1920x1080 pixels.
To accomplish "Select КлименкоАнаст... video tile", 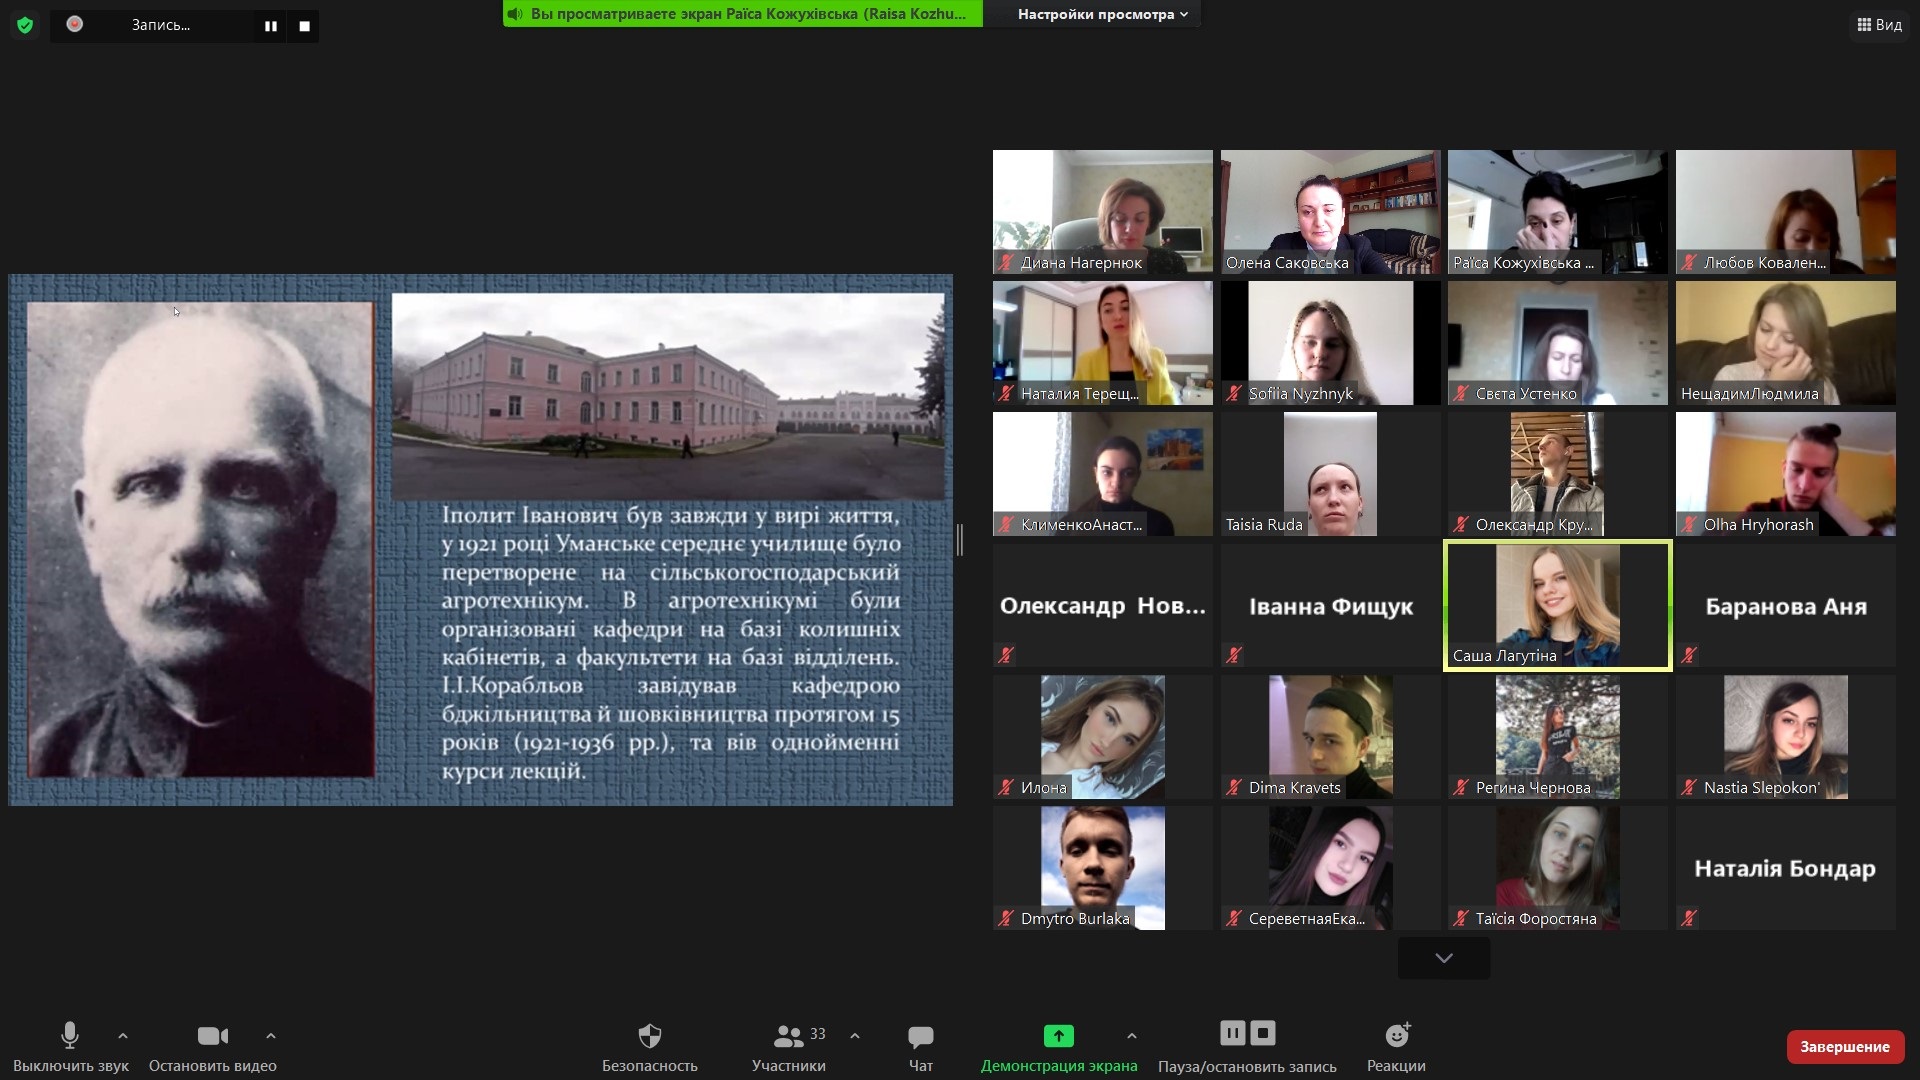I will pyautogui.click(x=1103, y=474).
